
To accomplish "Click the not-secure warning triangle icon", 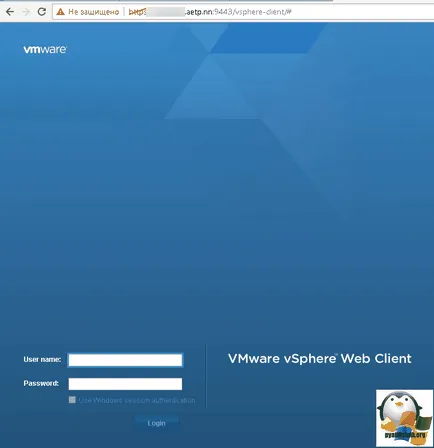I will point(60,12).
